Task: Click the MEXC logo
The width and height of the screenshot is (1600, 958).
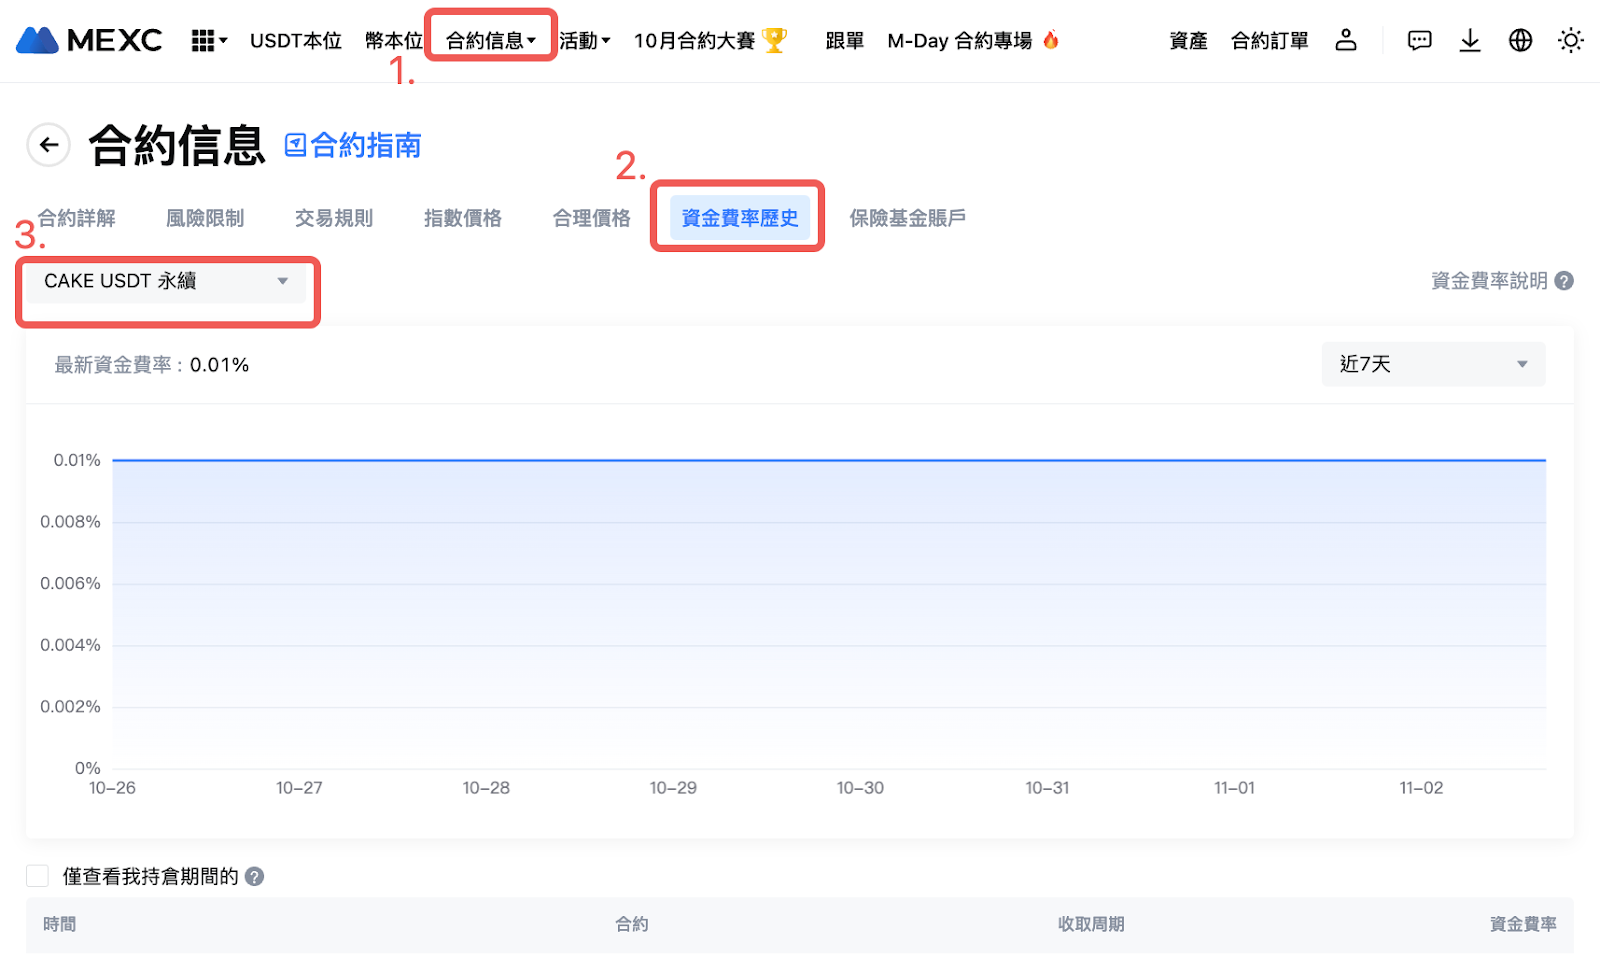Action: click(x=89, y=40)
